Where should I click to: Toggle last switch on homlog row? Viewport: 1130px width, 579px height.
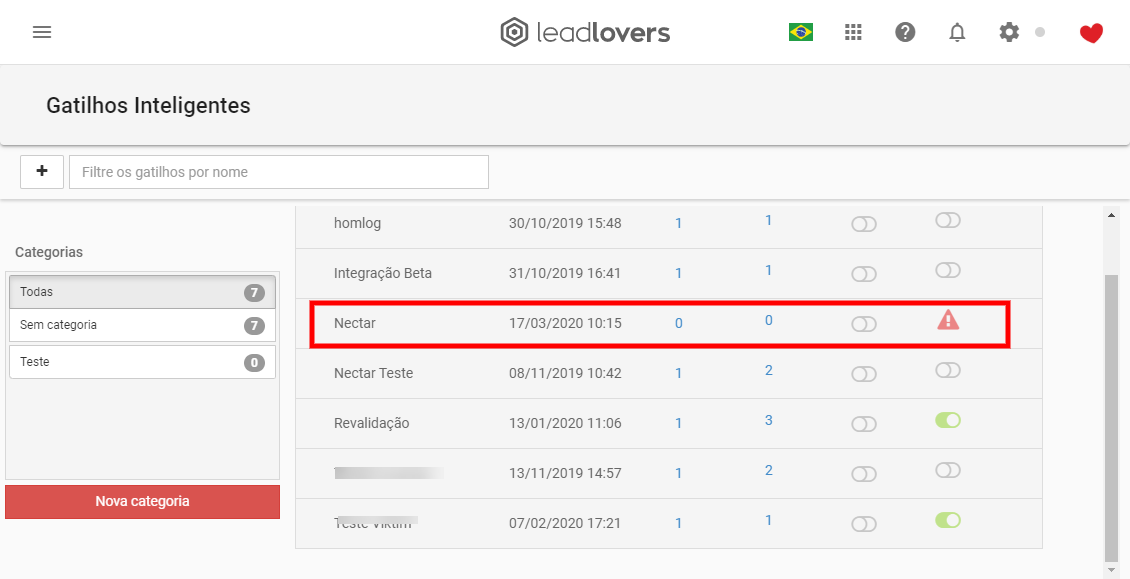pyautogui.click(x=948, y=221)
